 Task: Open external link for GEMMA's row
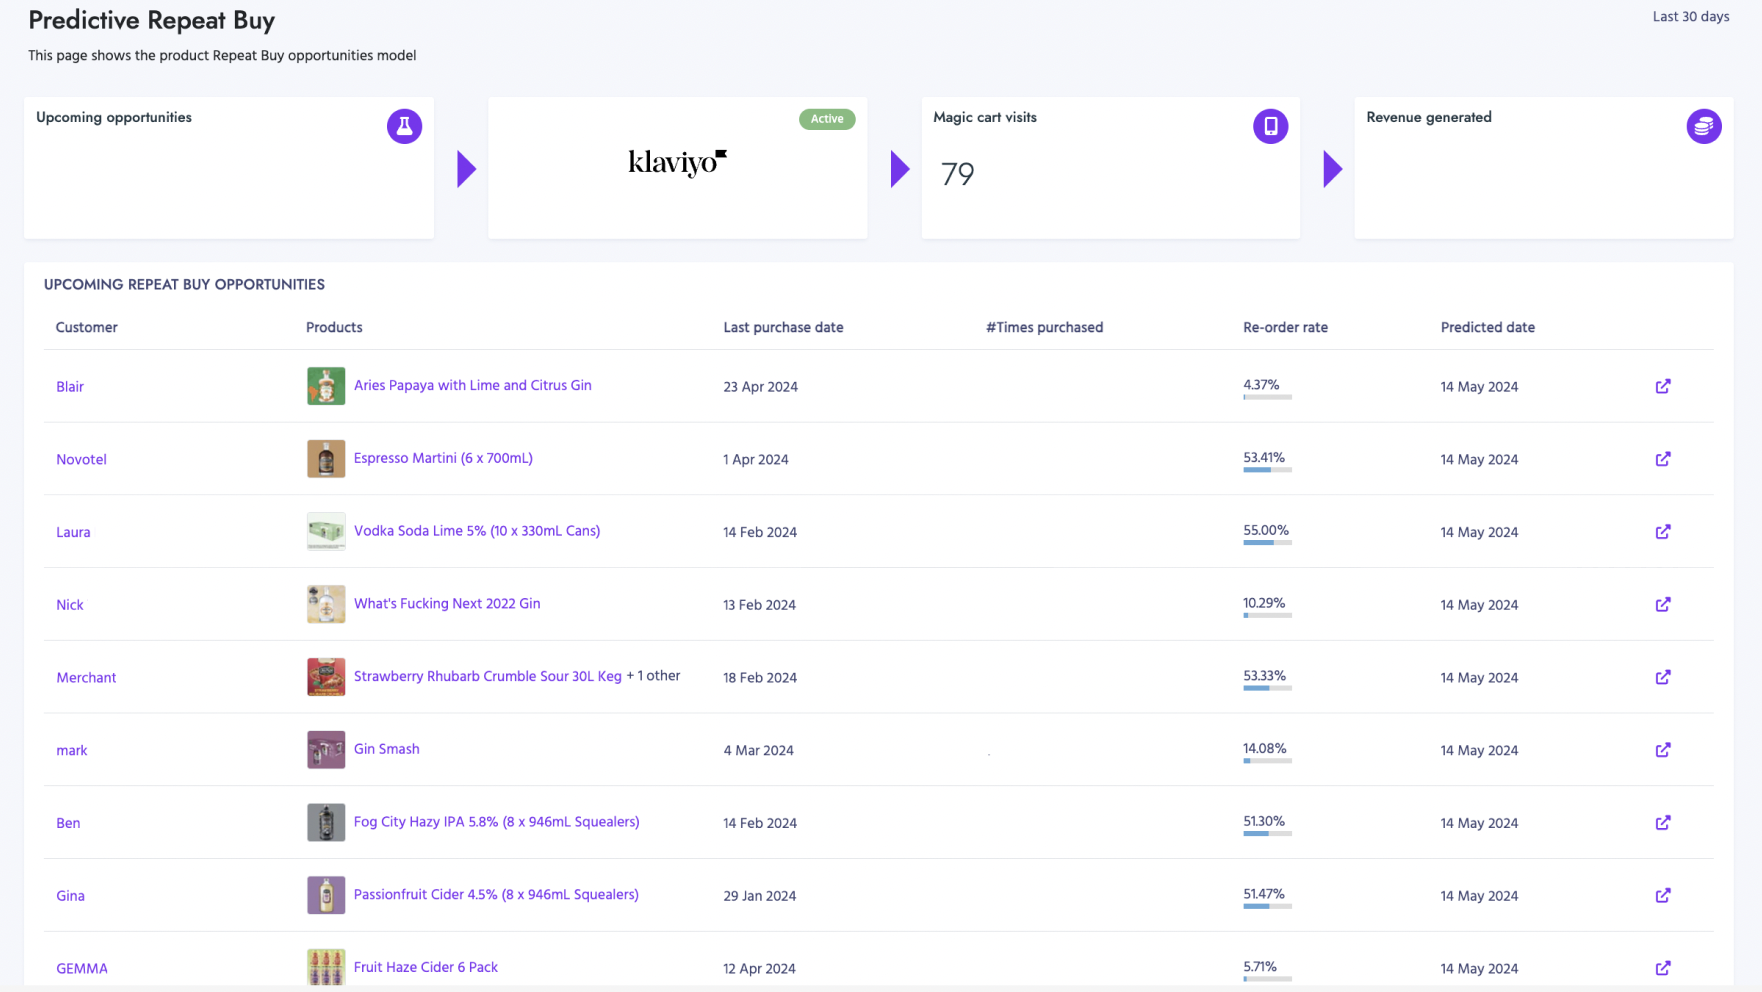(1662, 968)
